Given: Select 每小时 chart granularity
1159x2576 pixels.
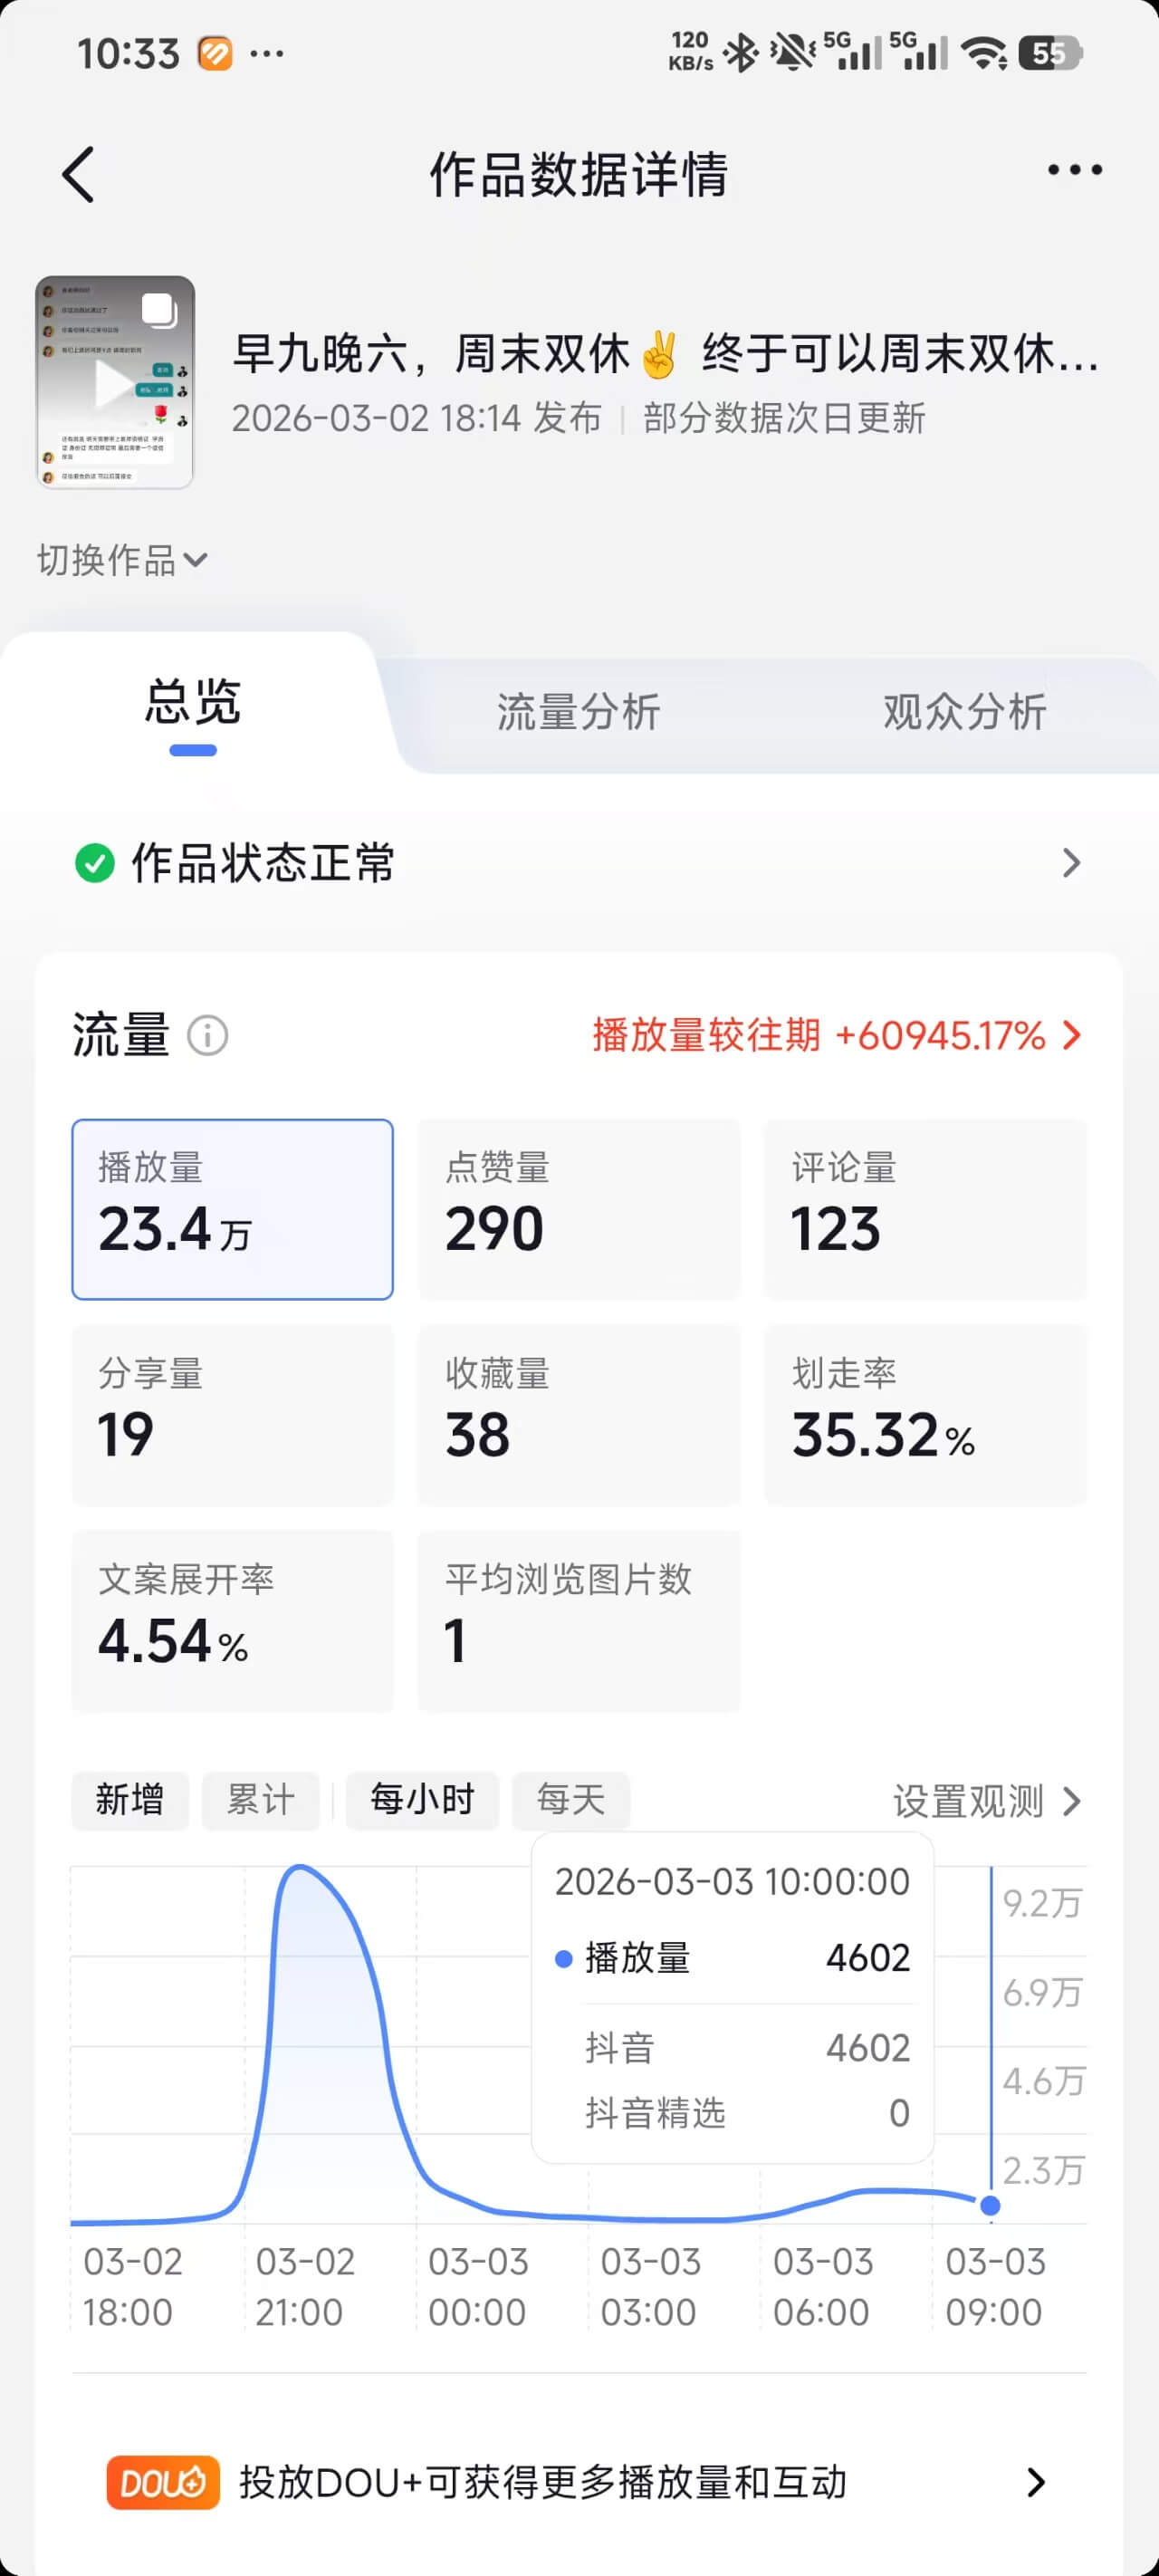Looking at the screenshot, I should pos(422,1800).
